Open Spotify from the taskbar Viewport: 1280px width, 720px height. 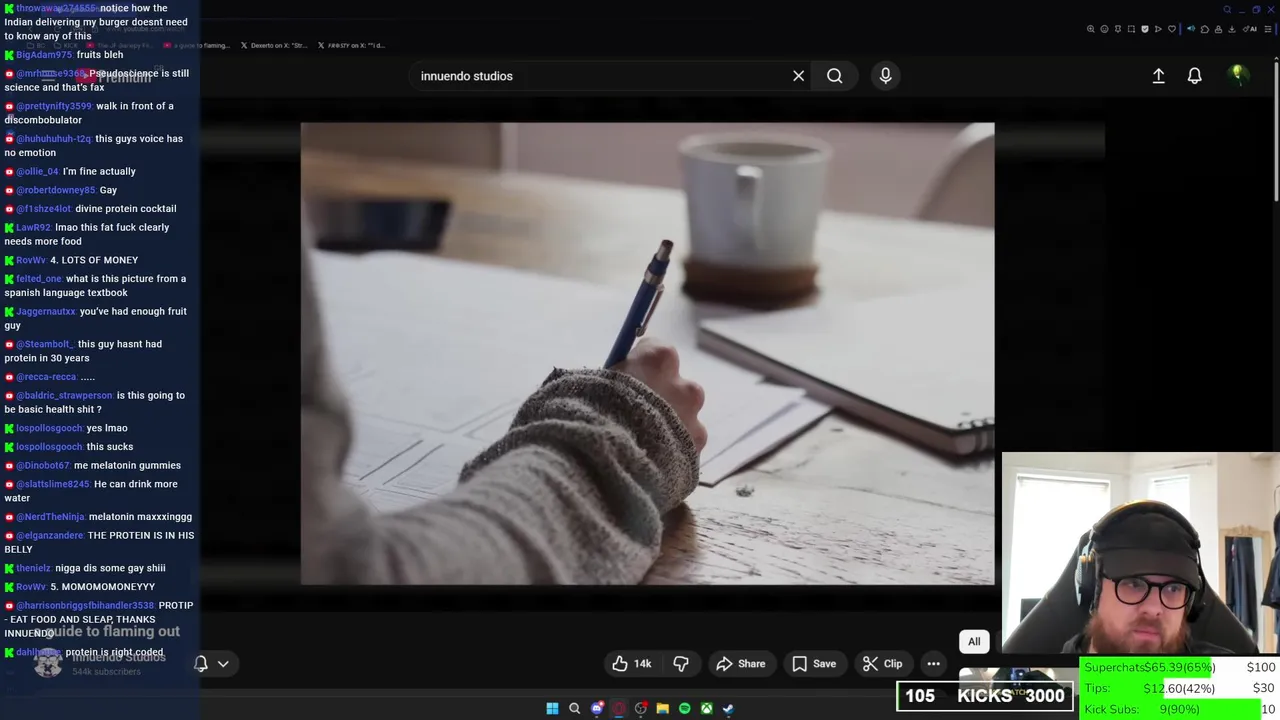pos(685,708)
